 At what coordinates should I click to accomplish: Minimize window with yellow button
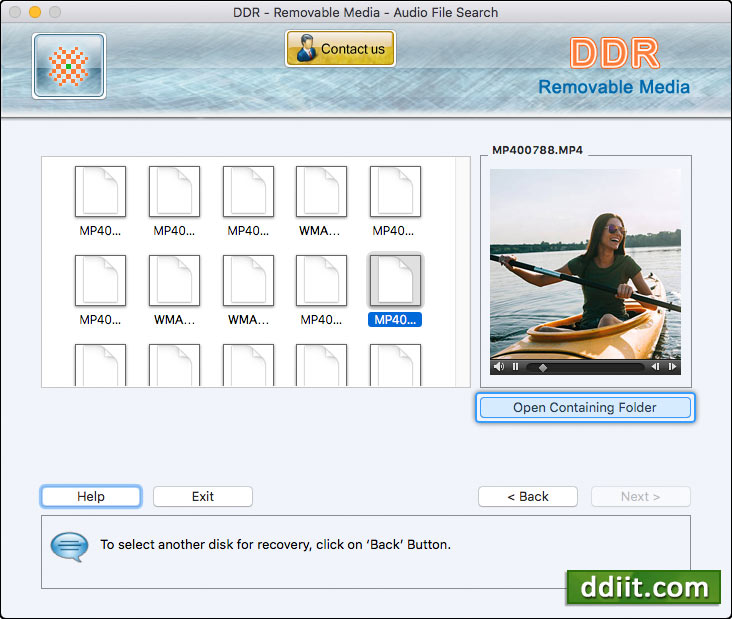coord(35,12)
